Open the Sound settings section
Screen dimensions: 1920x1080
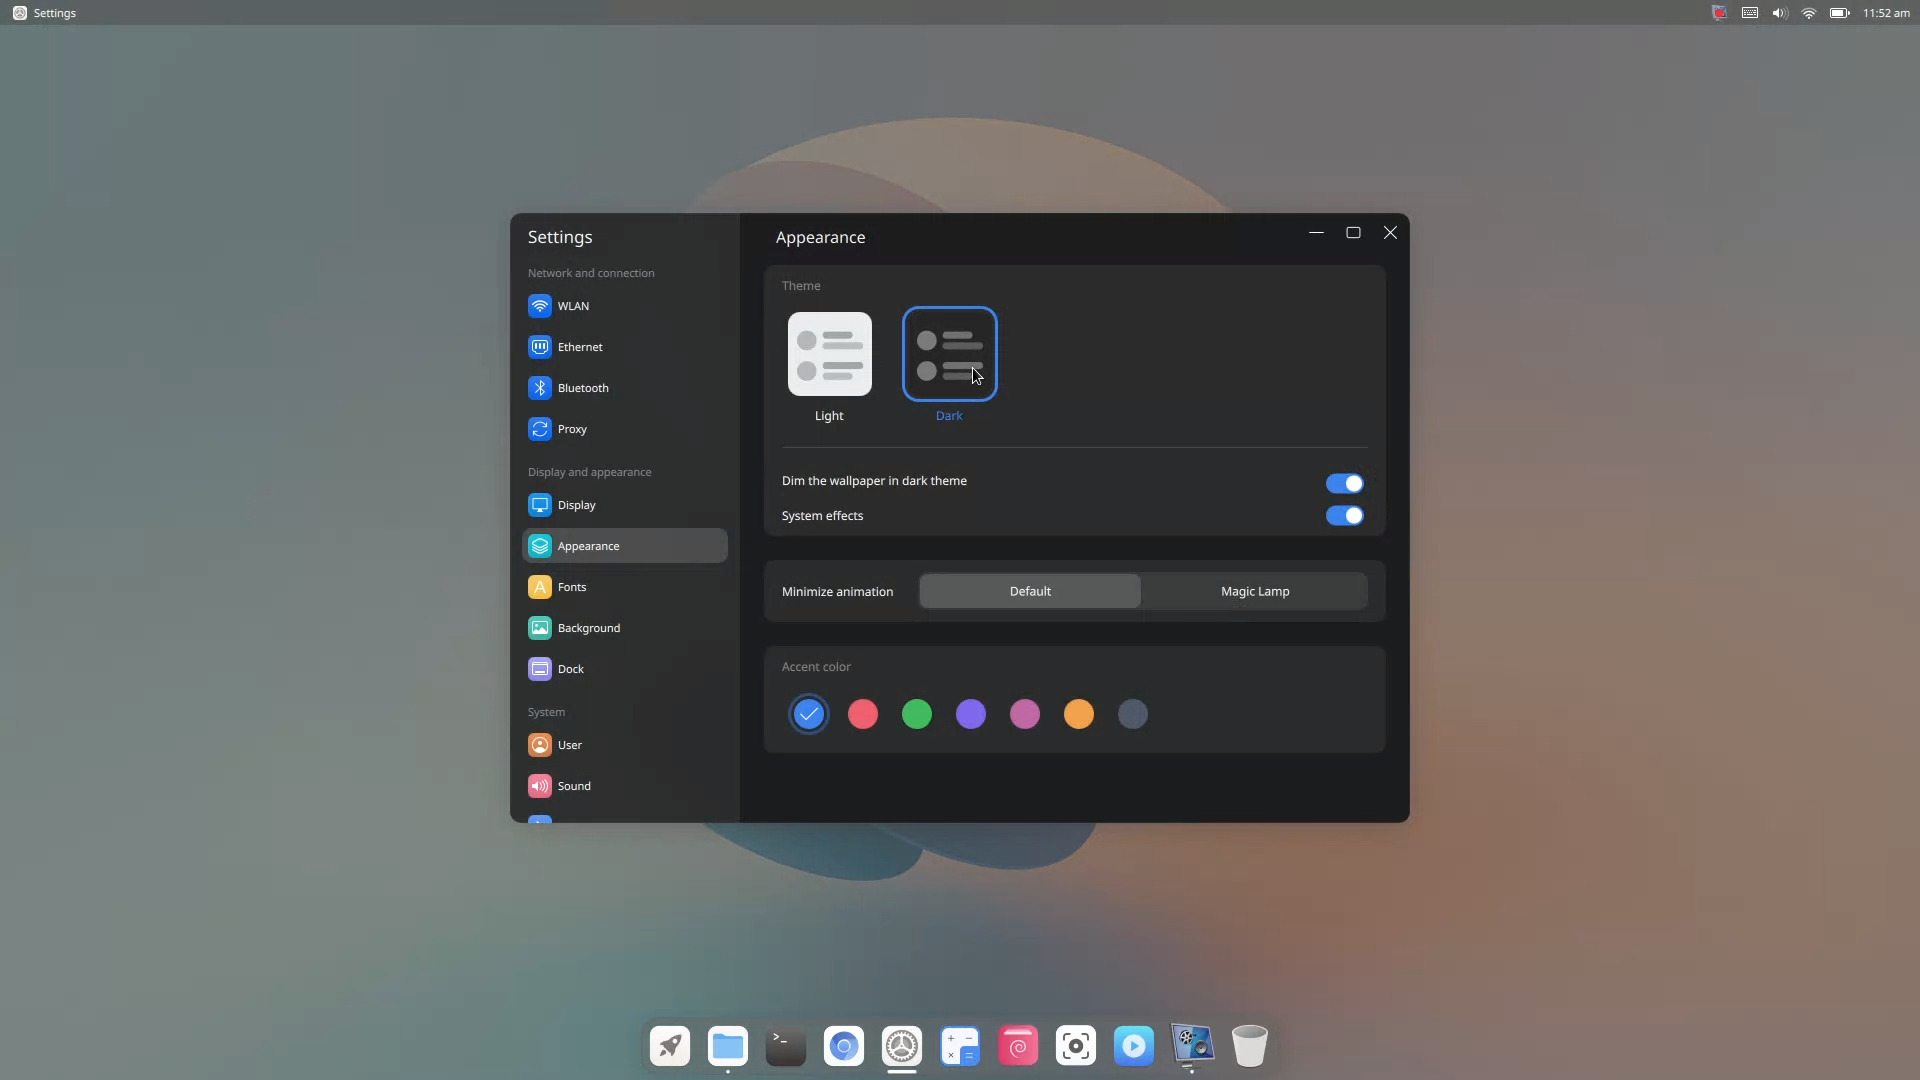pyautogui.click(x=572, y=786)
